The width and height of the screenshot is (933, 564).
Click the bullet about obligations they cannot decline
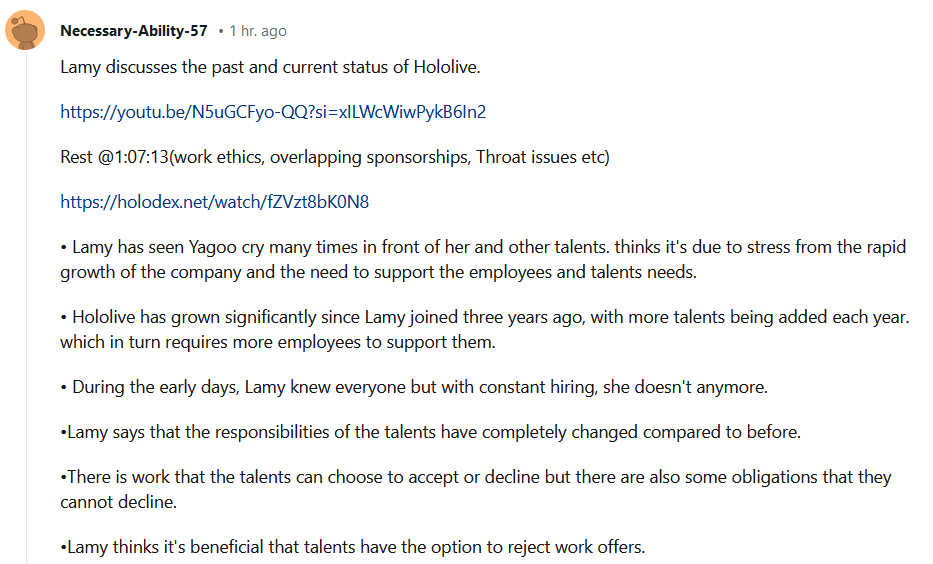click(476, 489)
